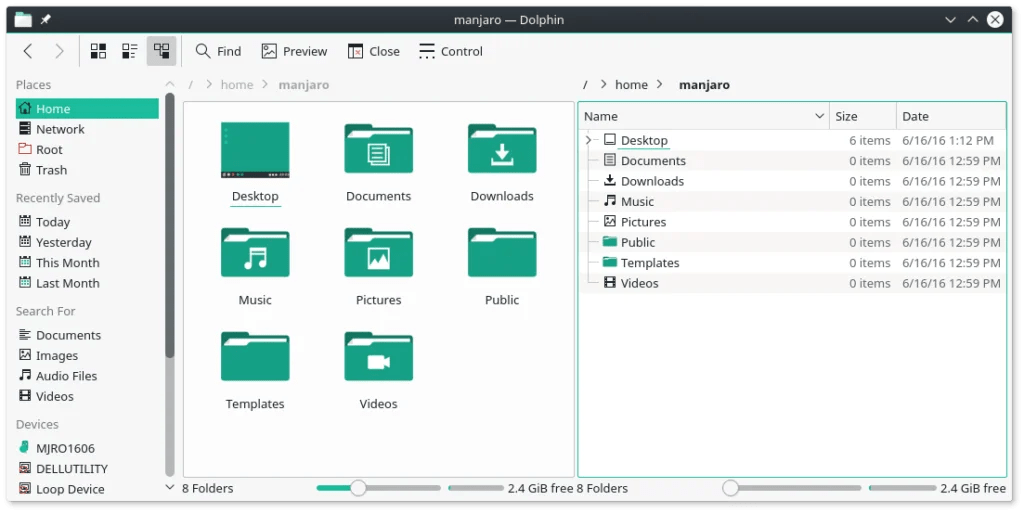Viewport: 1024px width, 513px height.
Task: Select Templates row in details list
Action: (792, 262)
